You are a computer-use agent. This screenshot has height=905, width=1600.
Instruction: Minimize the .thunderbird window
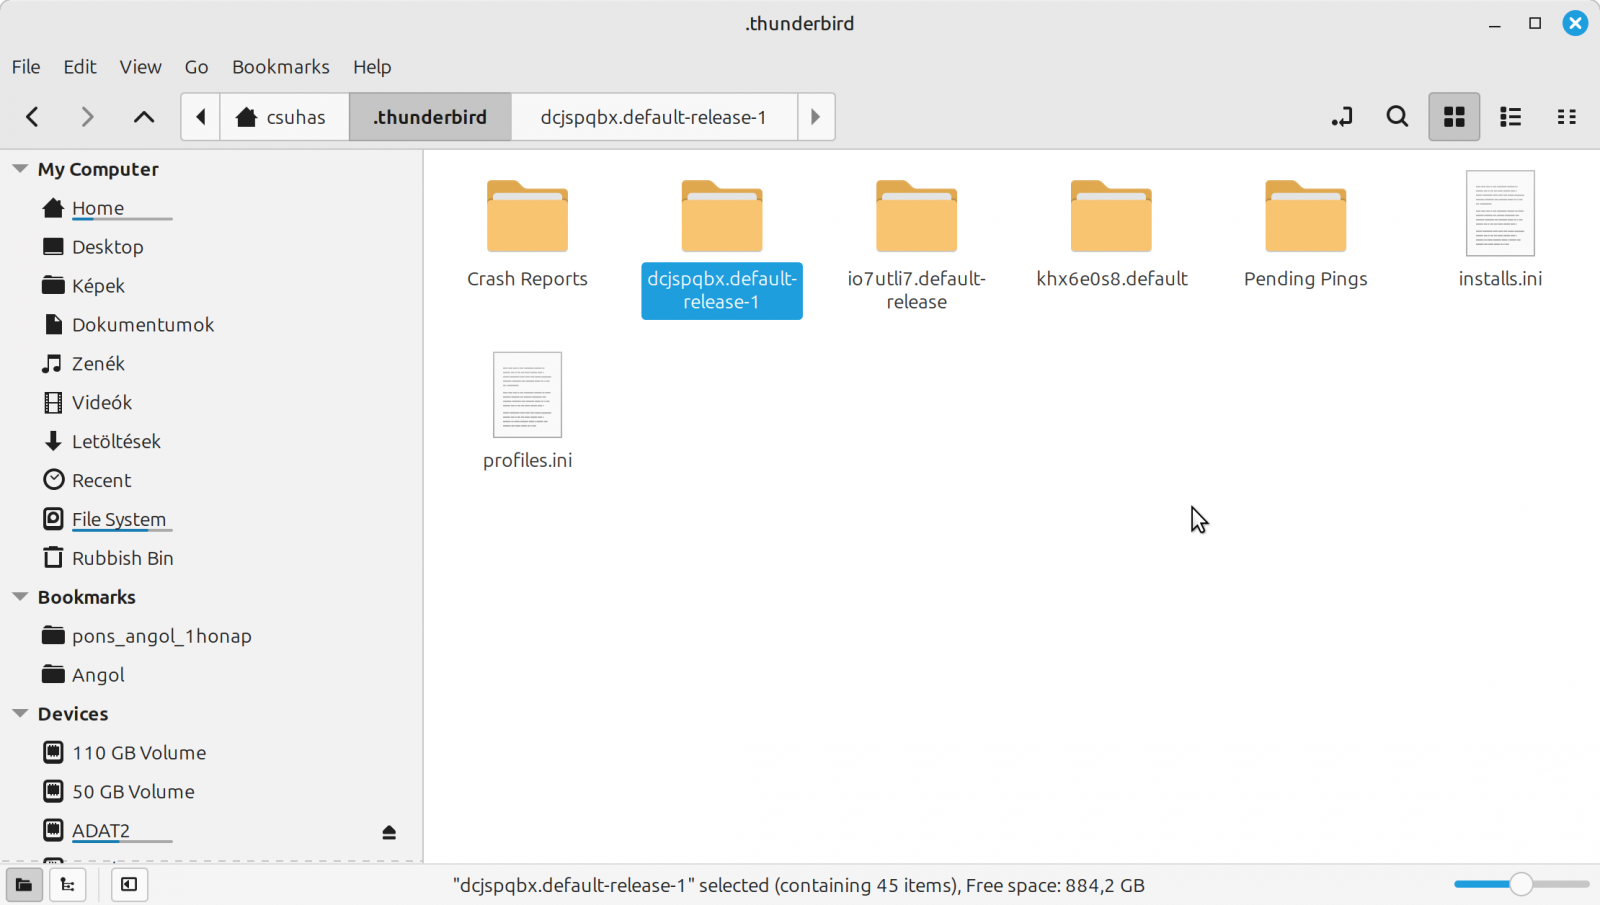1495,24
